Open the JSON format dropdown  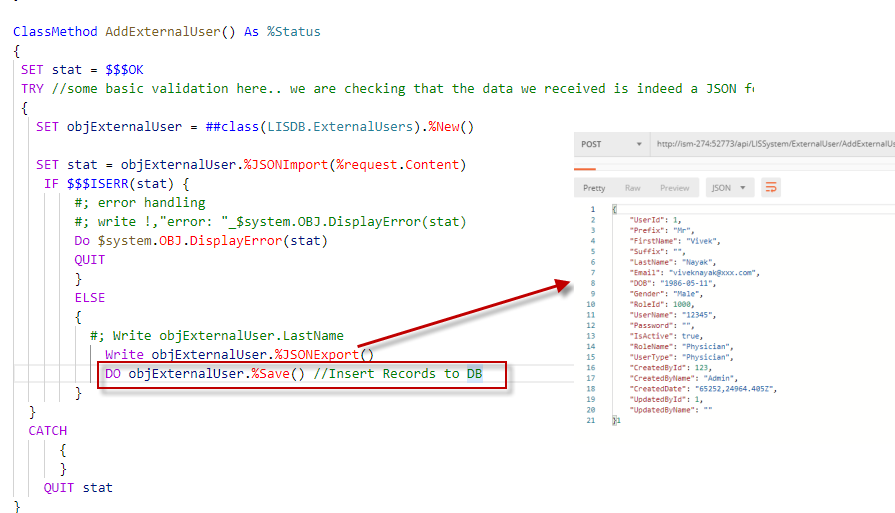tap(731, 187)
